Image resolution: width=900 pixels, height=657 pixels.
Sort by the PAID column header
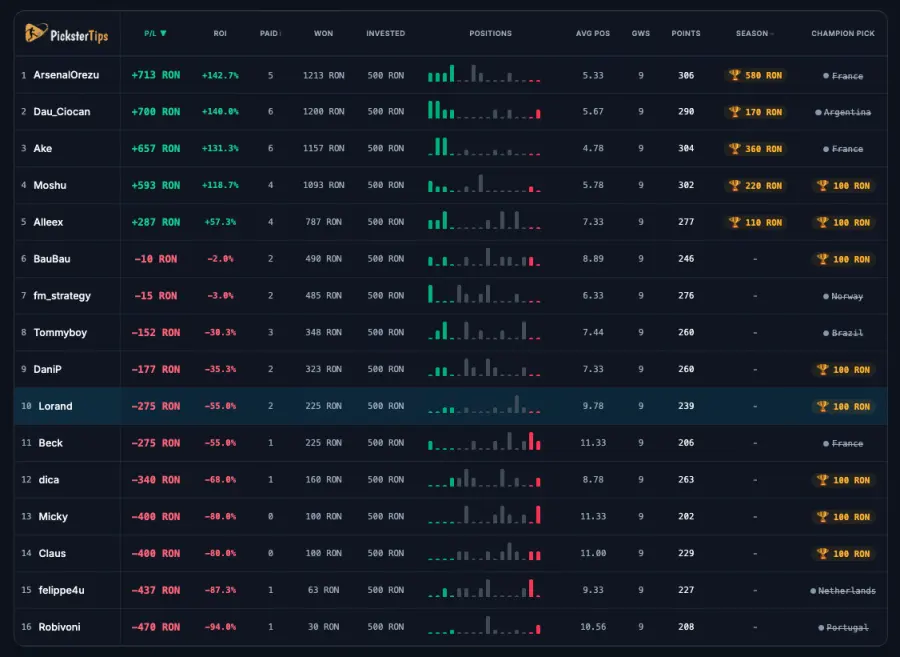tap(270, 33)
